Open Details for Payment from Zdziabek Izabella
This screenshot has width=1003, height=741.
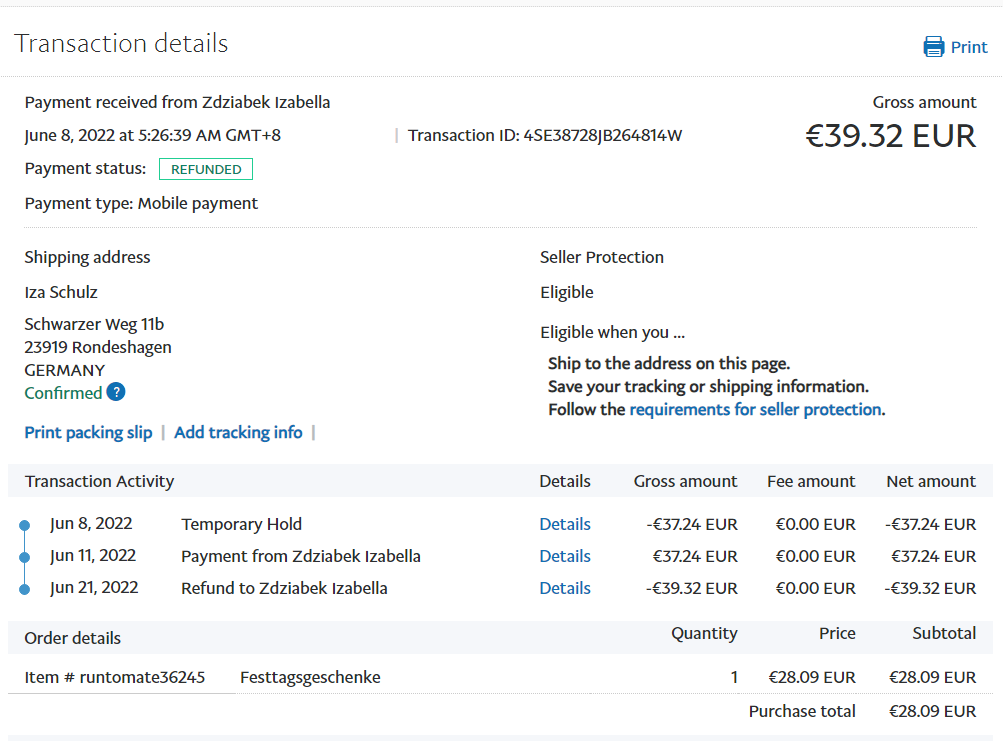tap(565, 556)
